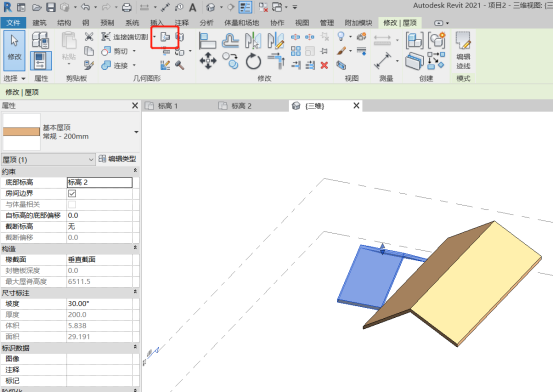Collapse the 标识数据 properties section
This screenshot has width=553, height=392.
pos(135,347)
